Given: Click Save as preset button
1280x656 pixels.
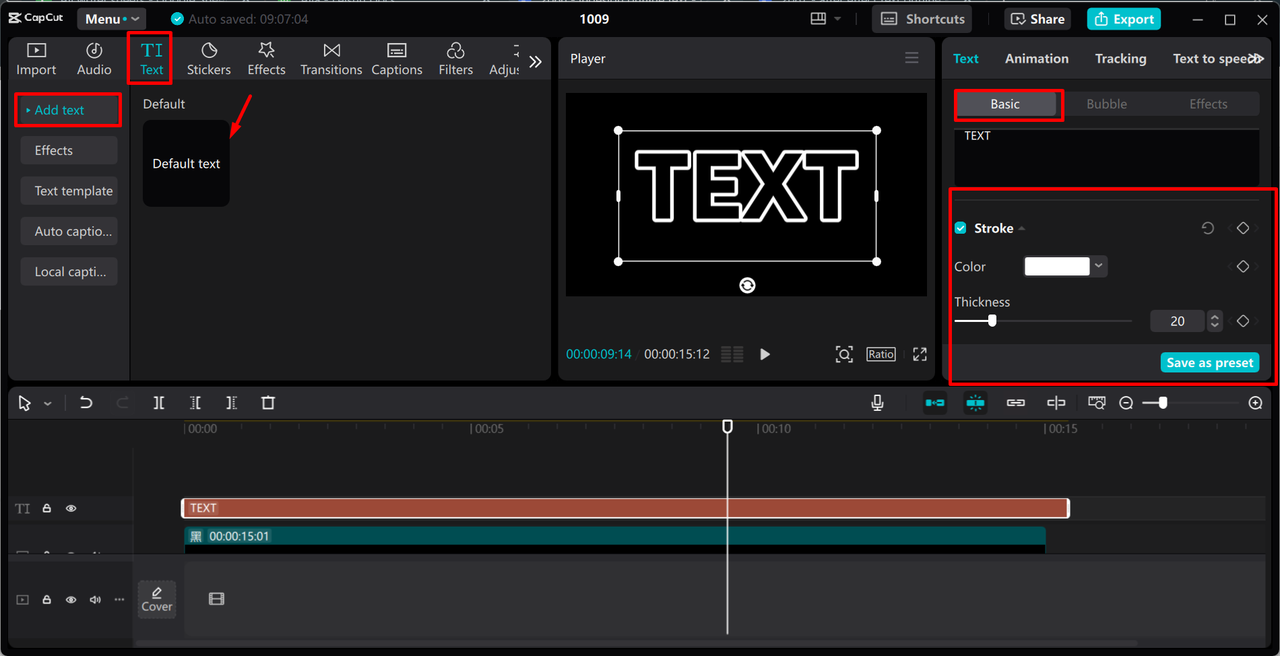Looking at the screenshot, I should coord(1210,363).
